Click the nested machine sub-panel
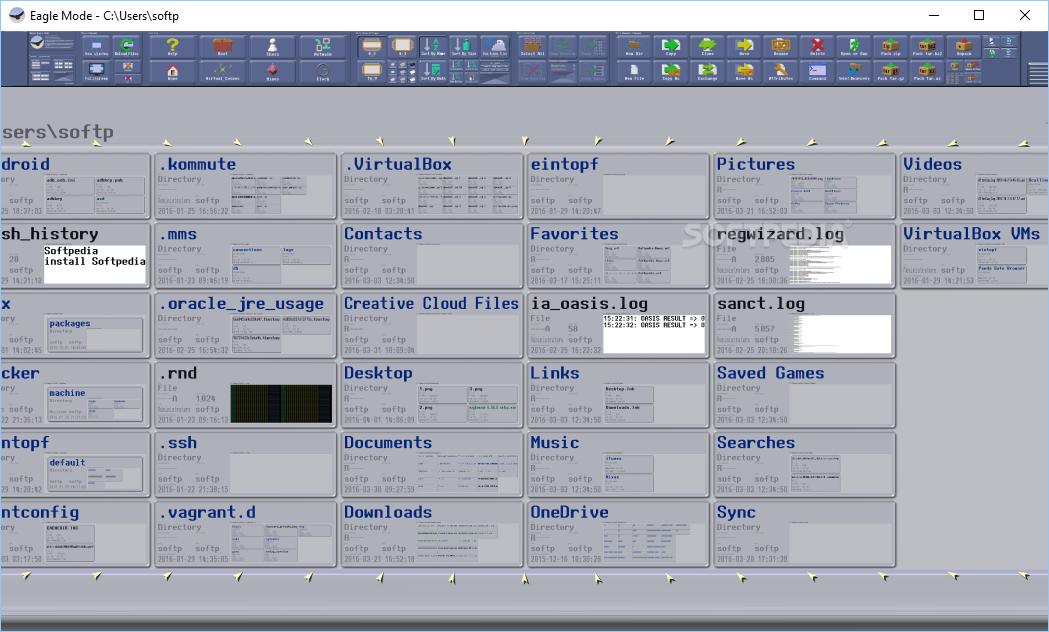The image size is (1049, 632). [94, 405]
